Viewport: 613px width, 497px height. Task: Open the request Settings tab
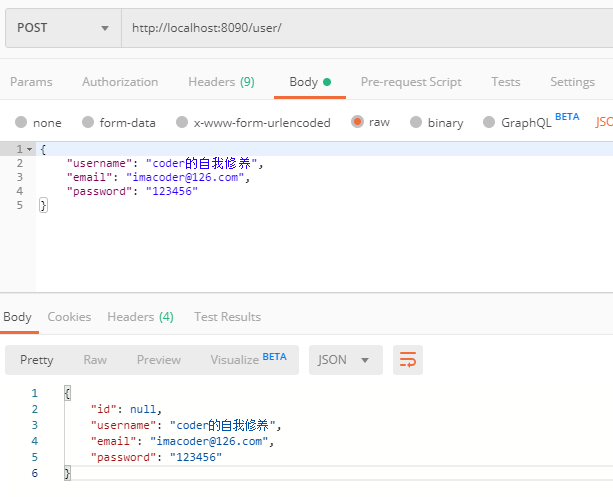pyautogui.click(x=572, y=82)
